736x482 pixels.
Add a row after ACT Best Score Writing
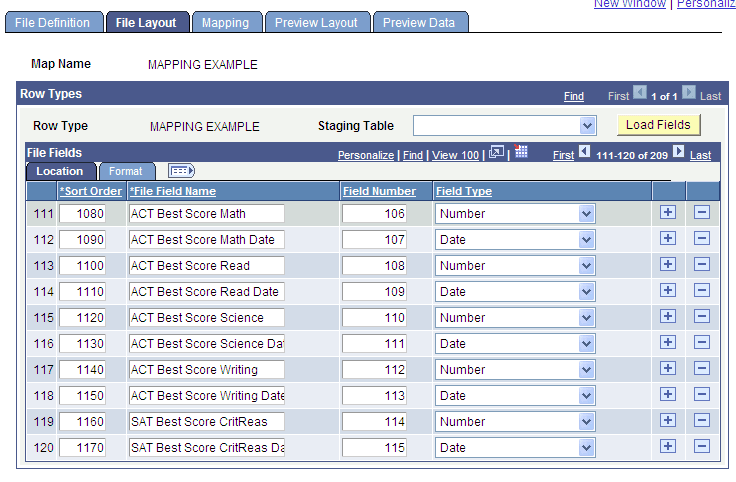[x=668, y=368]
